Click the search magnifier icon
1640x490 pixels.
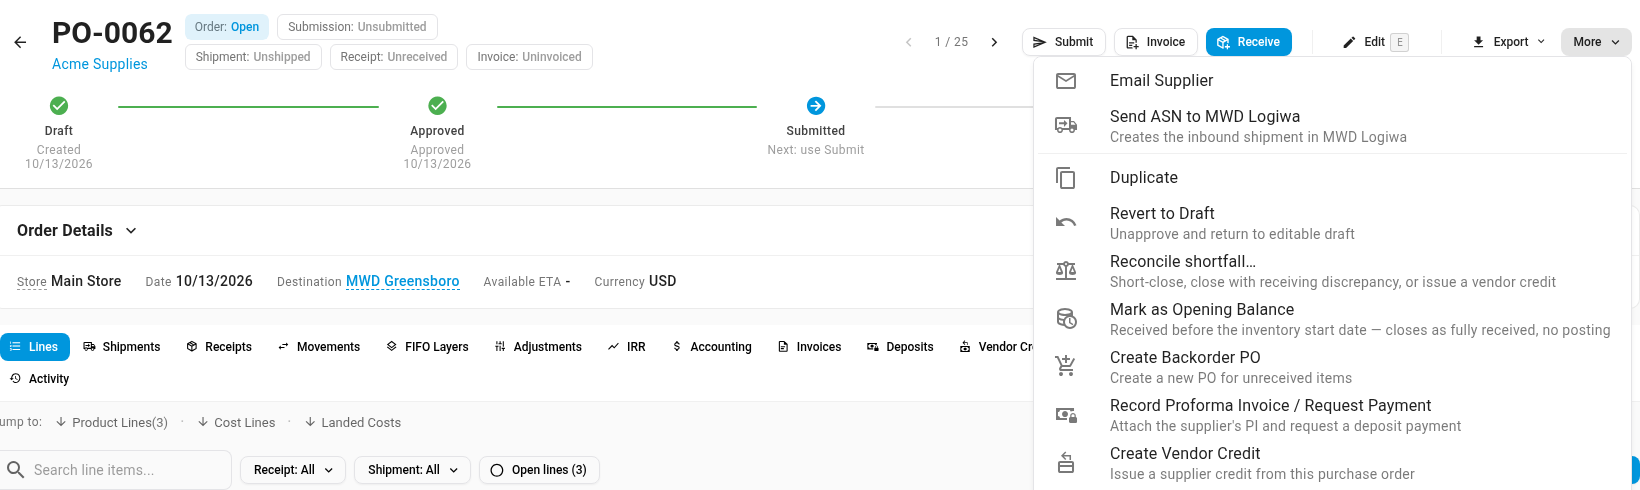[16, 470]
